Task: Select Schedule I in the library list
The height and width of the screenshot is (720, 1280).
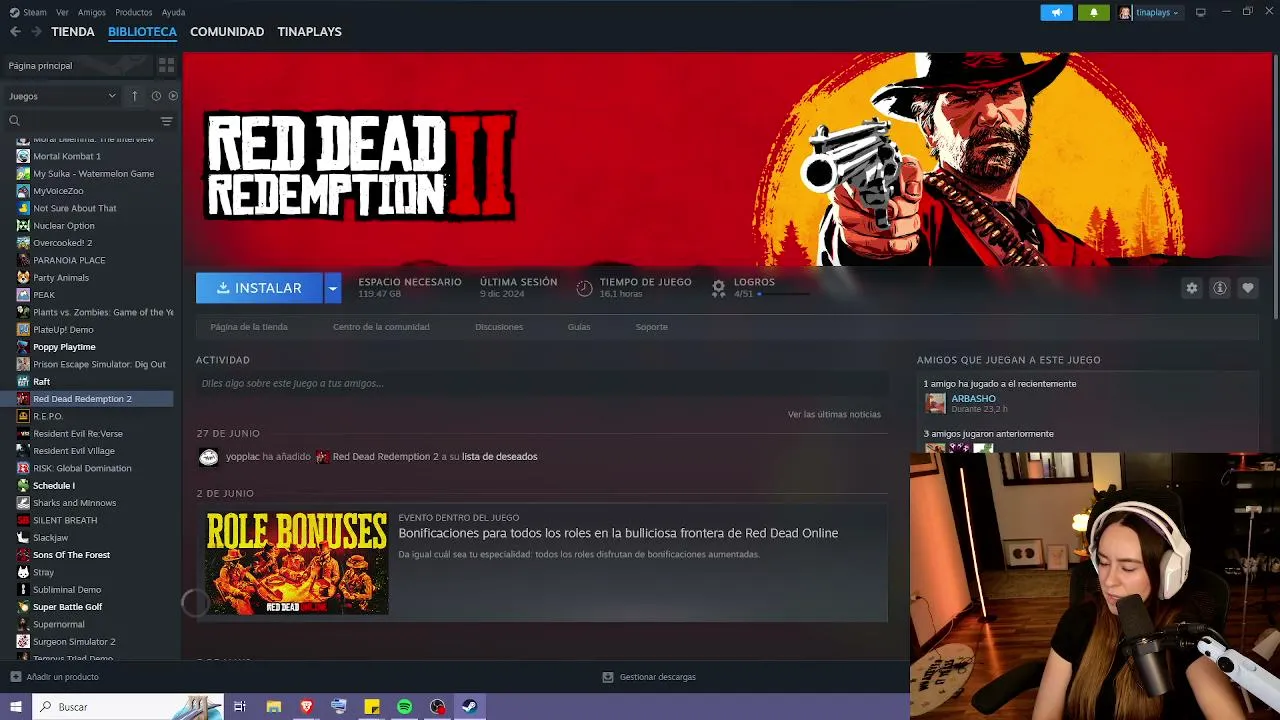Action: click(54, 486)
